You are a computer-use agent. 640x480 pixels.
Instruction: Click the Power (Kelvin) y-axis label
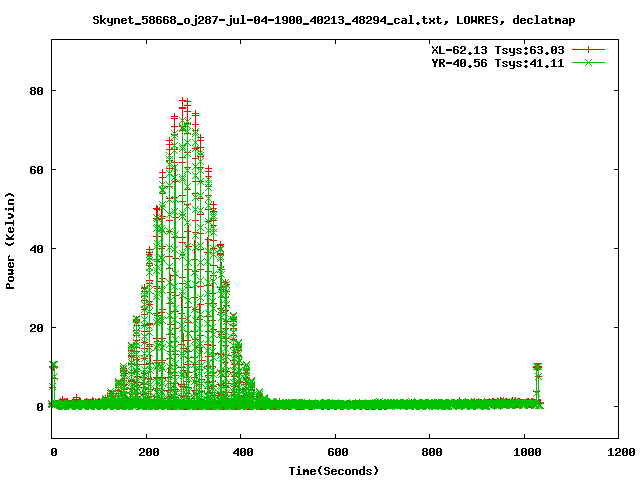coord(10,241)
